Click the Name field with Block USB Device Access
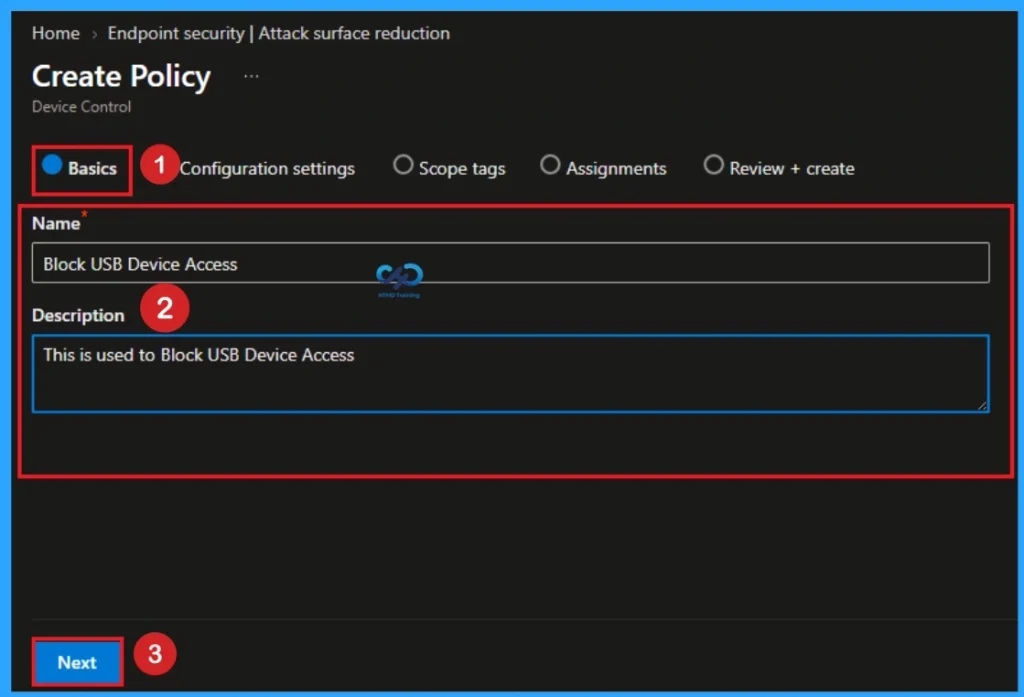1024x697 pixels. click(511, 263)
